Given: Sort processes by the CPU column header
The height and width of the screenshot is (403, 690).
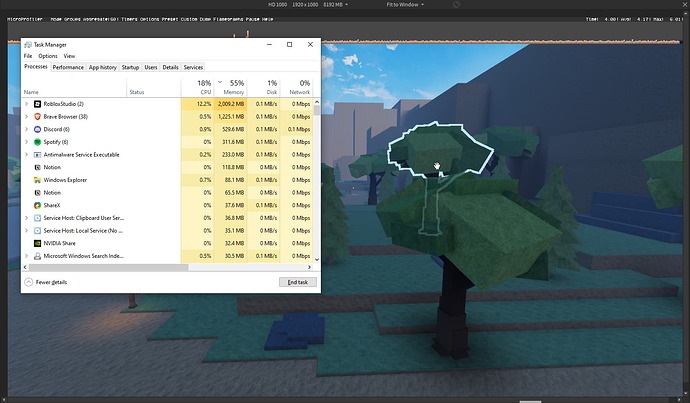Looking at the screenshot, I should [197, 87].
